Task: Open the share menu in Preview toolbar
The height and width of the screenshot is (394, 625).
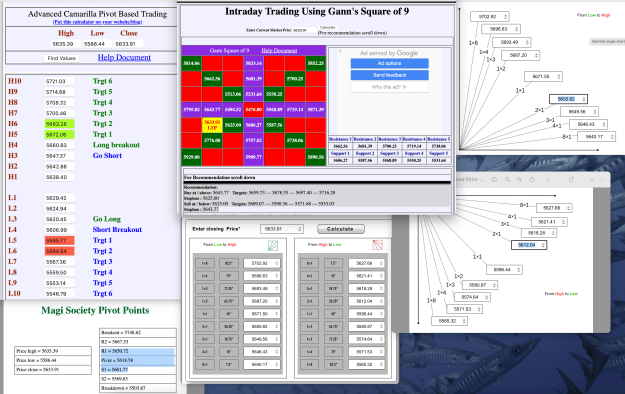Action: 532,180
